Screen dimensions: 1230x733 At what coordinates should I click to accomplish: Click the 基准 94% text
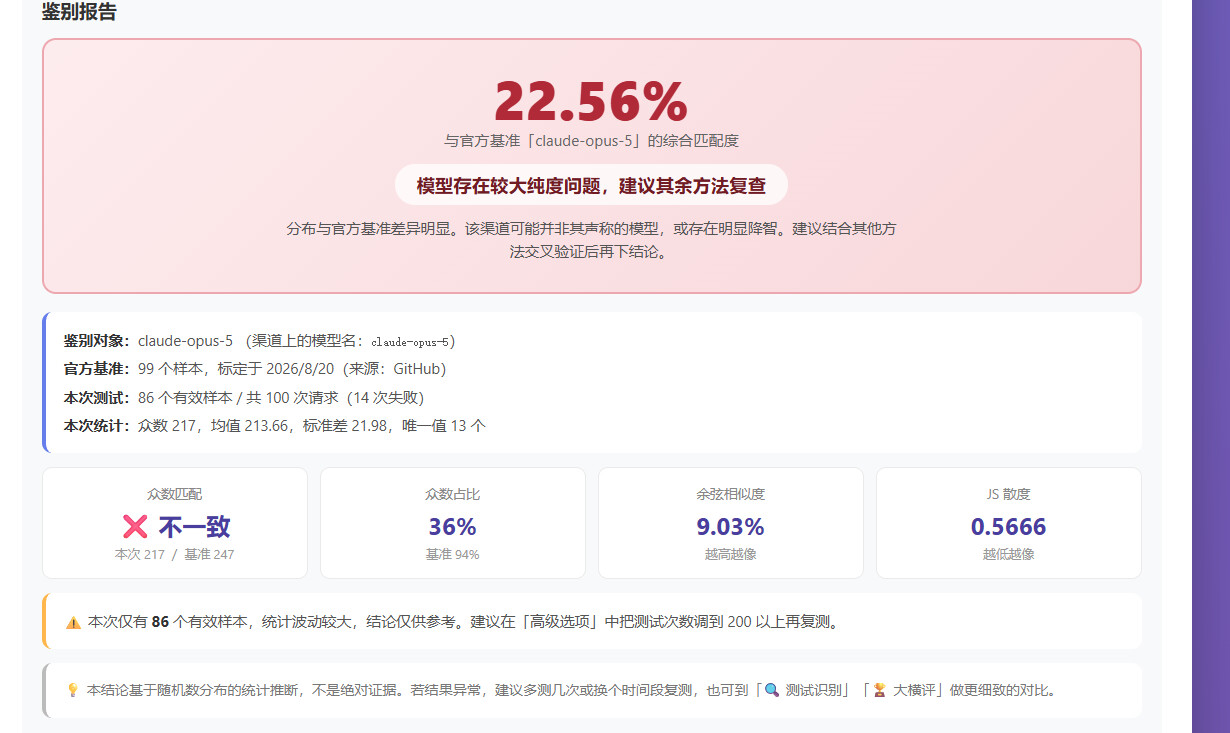(x=452, y=554)
